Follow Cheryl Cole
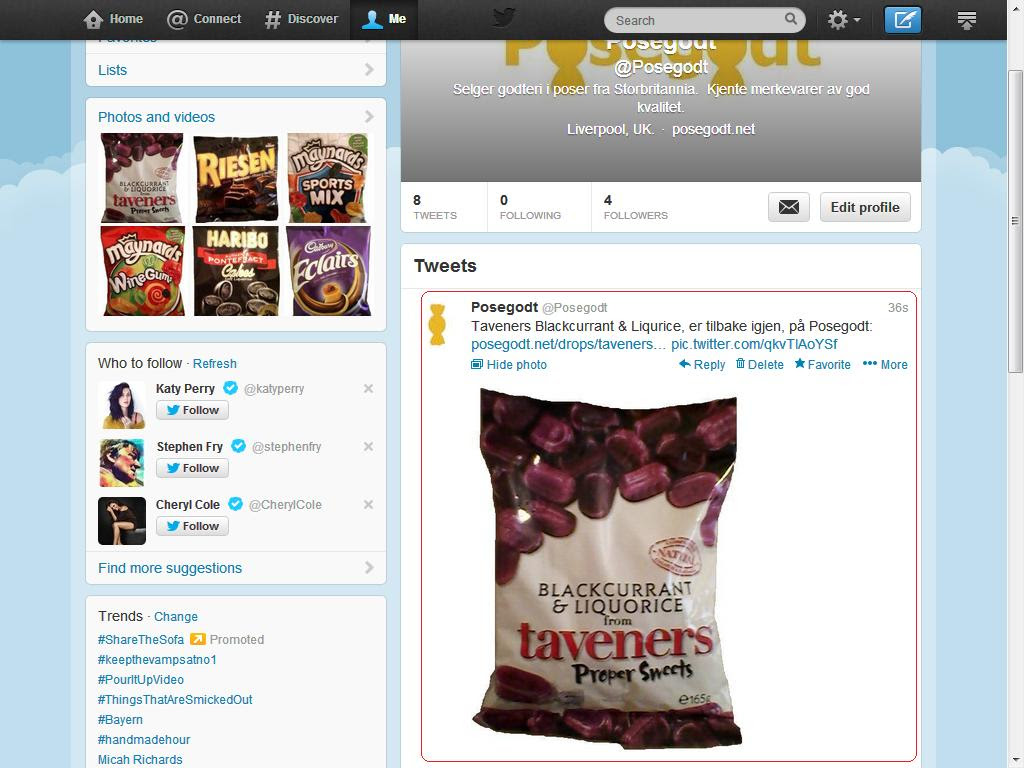The width and height of the screenshot is (1024, 768). point(192,526)
